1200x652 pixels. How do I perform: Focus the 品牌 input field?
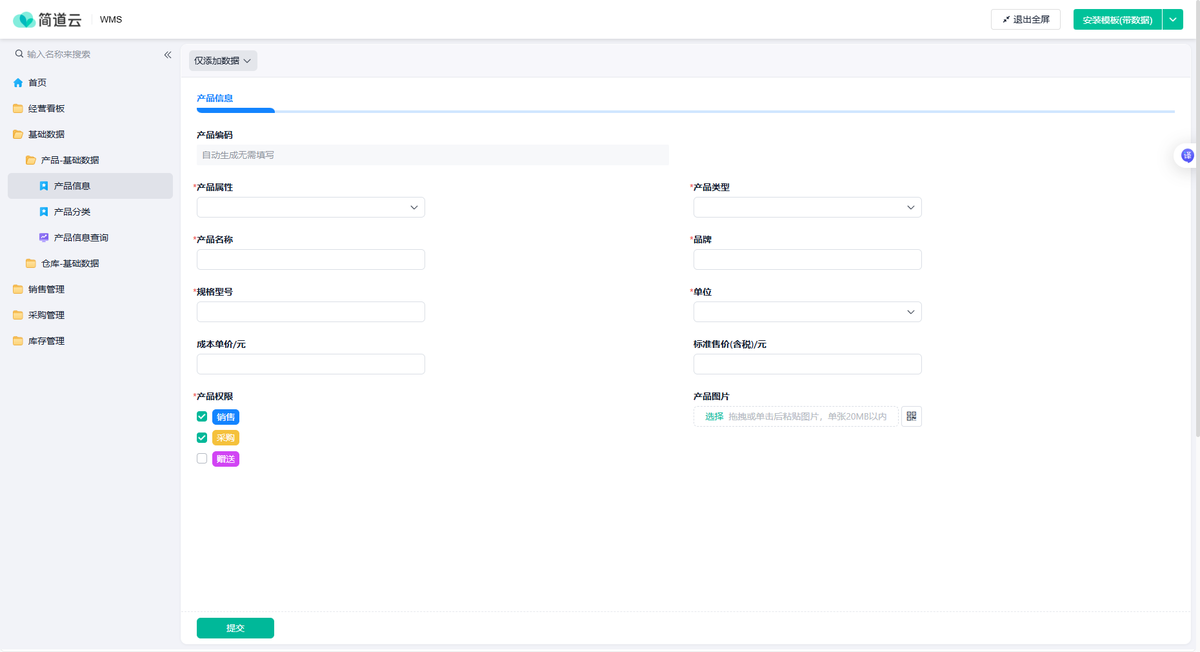pos(807,260)
